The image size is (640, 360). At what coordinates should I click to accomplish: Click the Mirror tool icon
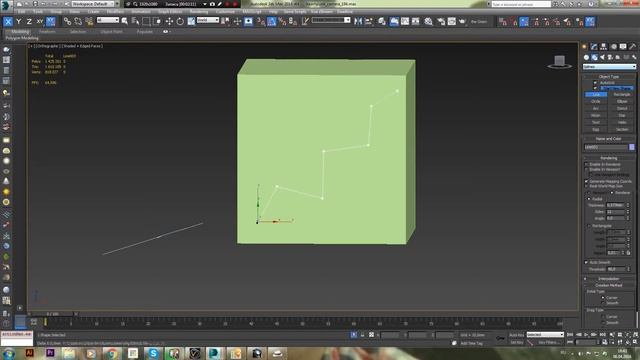tap(358, 21)
